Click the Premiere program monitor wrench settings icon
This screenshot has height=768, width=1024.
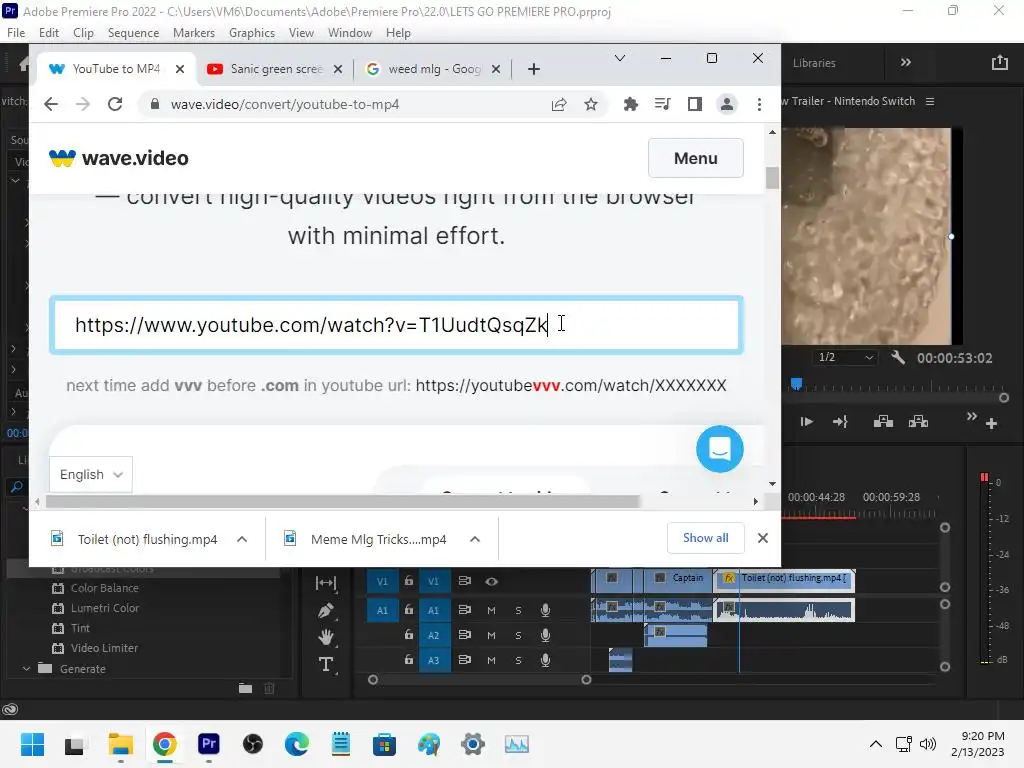898,357
